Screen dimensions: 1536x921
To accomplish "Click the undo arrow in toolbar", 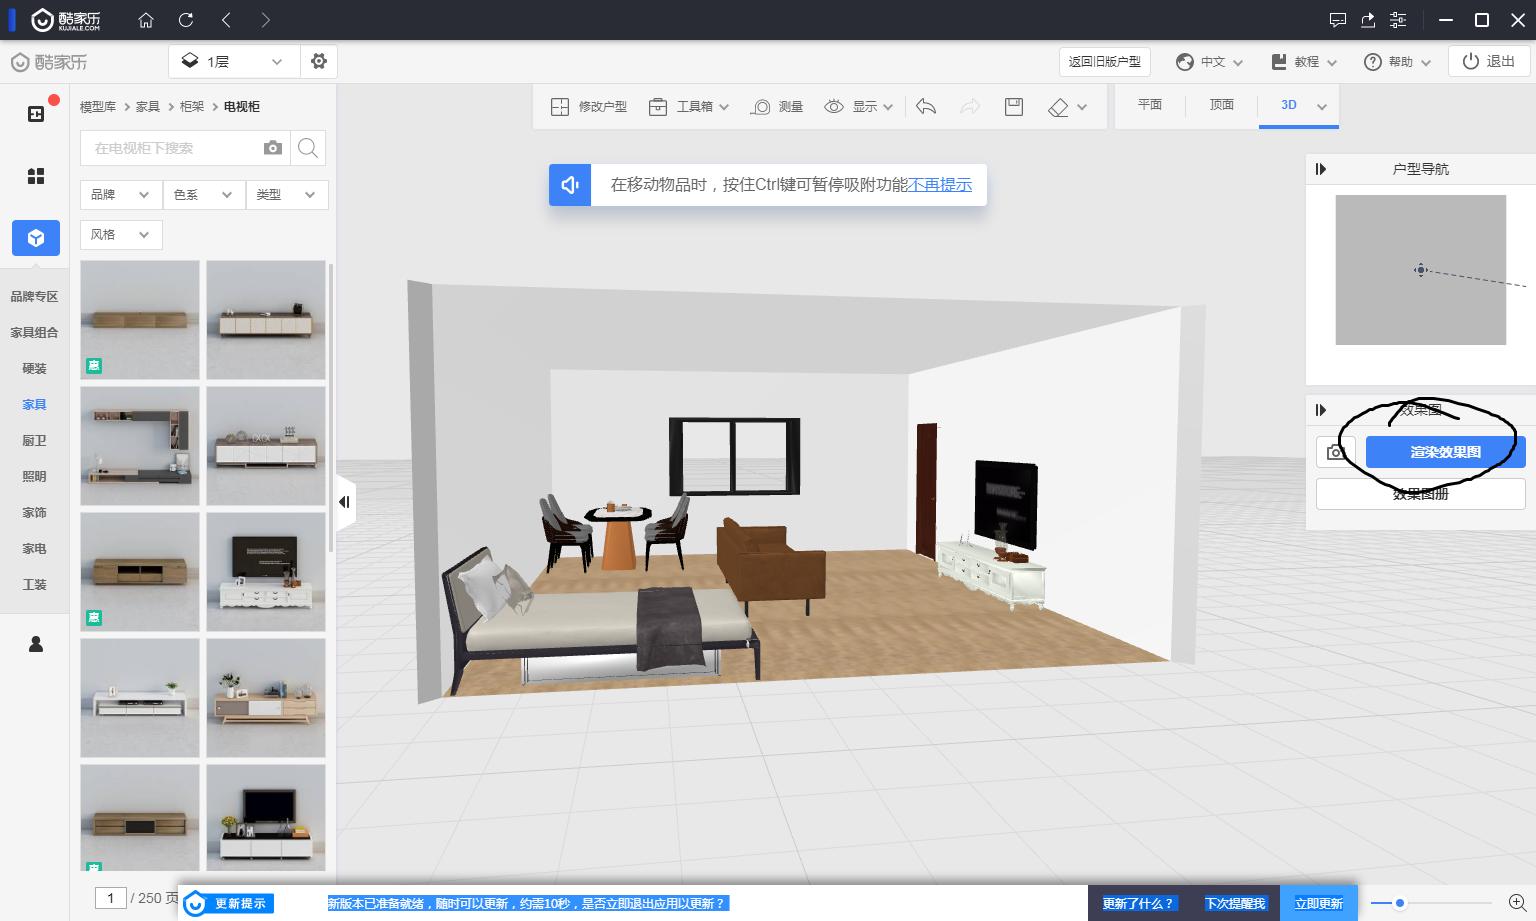I will coord(926,107).
